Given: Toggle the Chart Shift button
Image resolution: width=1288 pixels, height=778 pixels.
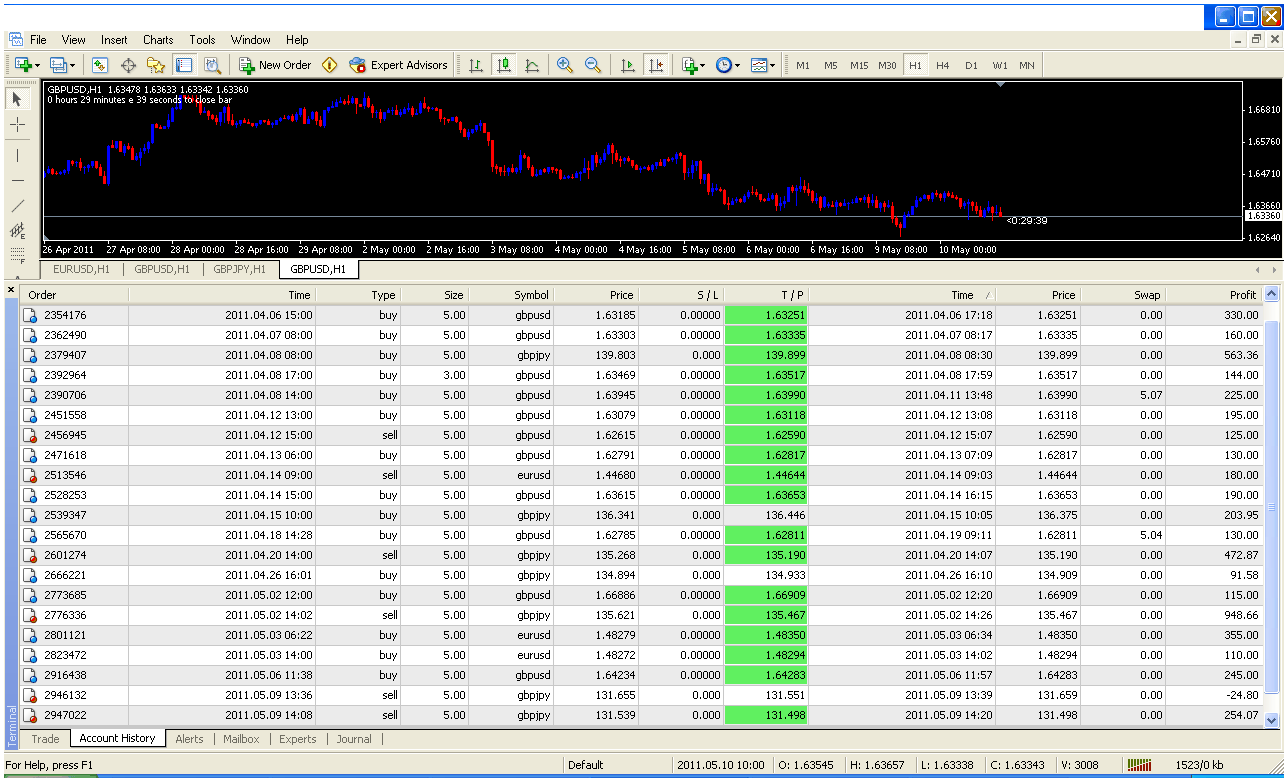Looking at the screenshot, I should [x=656, y=65].
